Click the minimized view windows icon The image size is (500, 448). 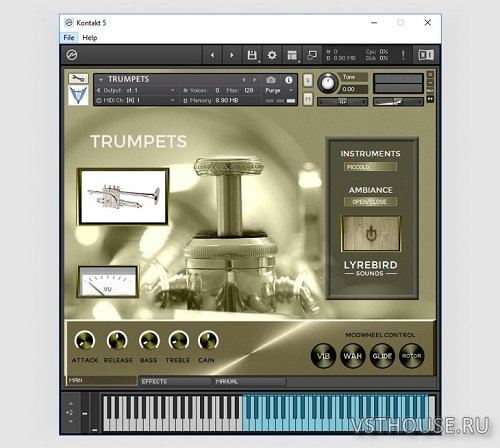click(x=312, y=55)
